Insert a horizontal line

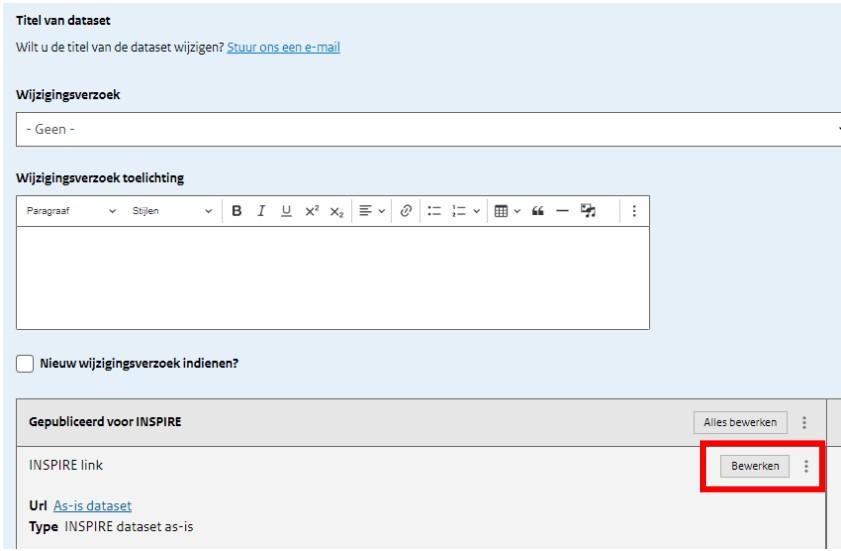[562, 211]
